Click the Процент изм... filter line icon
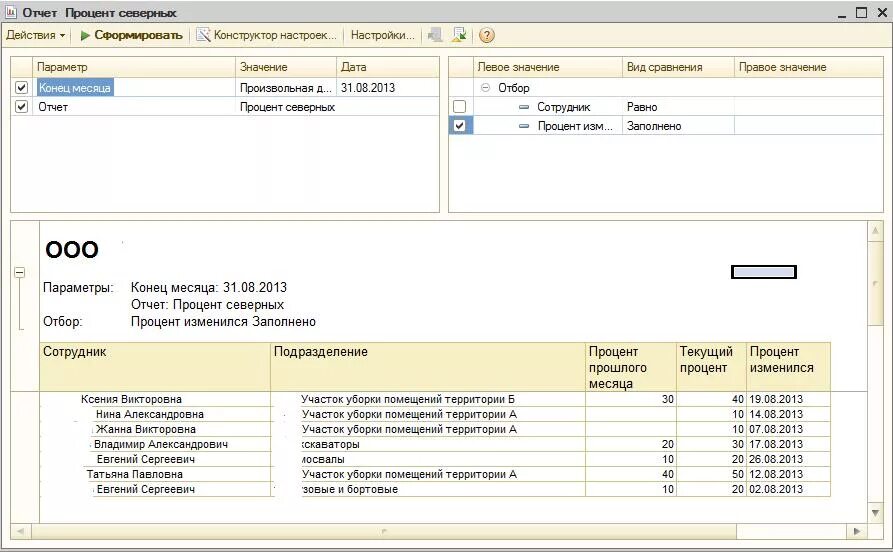The height and width of the screenshot is (552, 893). click(x=524, y=126)
